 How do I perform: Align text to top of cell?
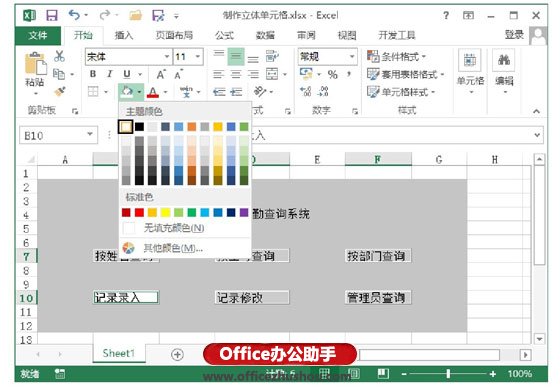pyautogui.click(x=219, y=54)
